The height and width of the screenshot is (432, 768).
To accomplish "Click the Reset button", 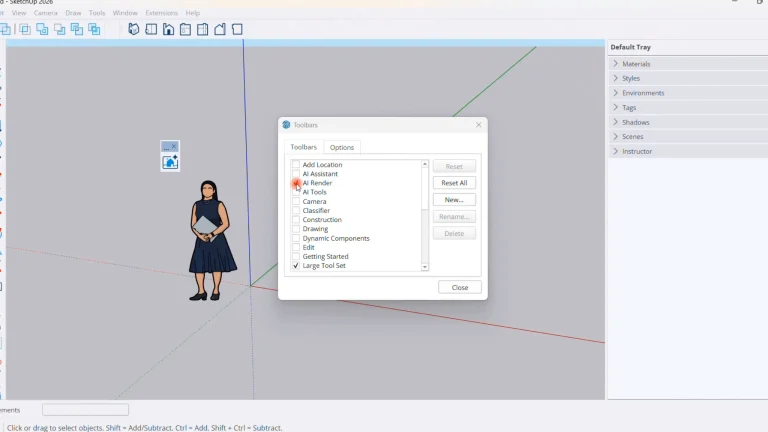I will (x=454, y=167).
